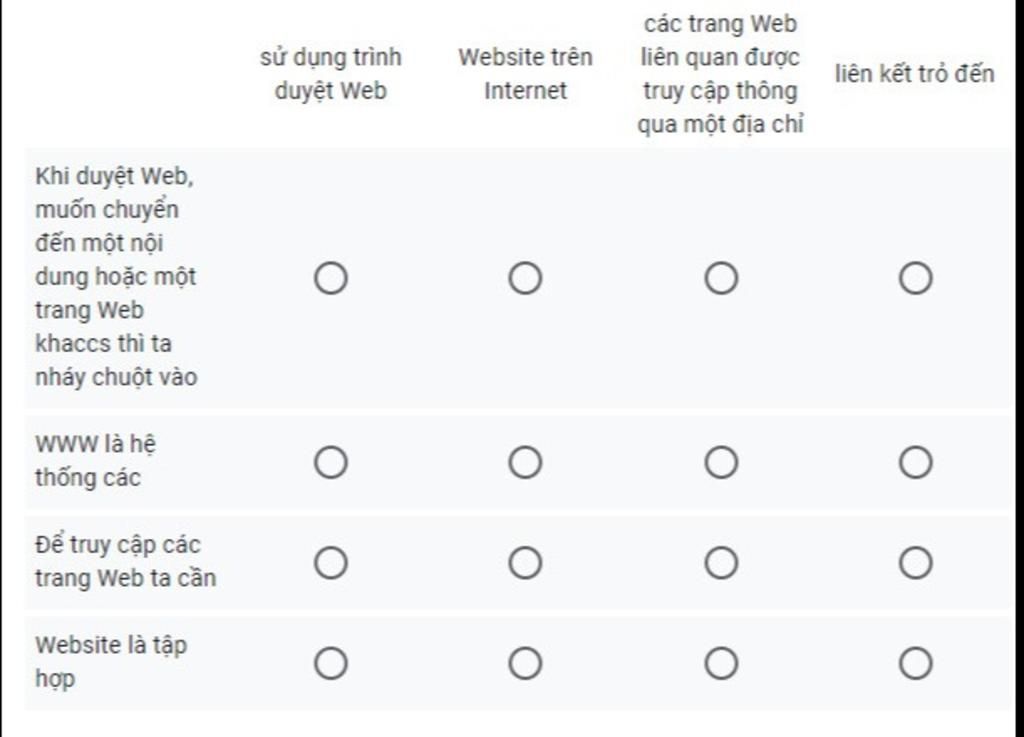Choose 'các trang Web liên quan' for 'Khi duyệt Web' row
The image size is (1024, 737).
(721, 278)
